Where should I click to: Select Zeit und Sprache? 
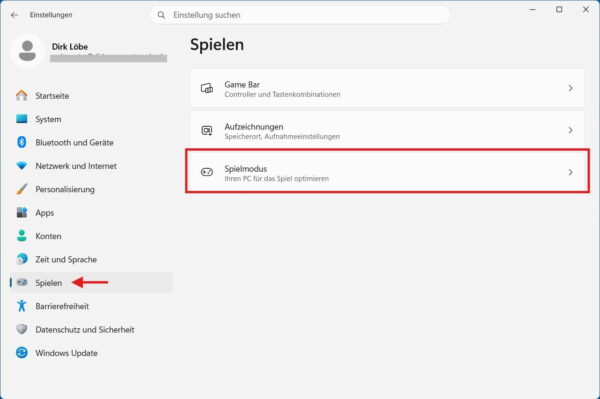91,259
